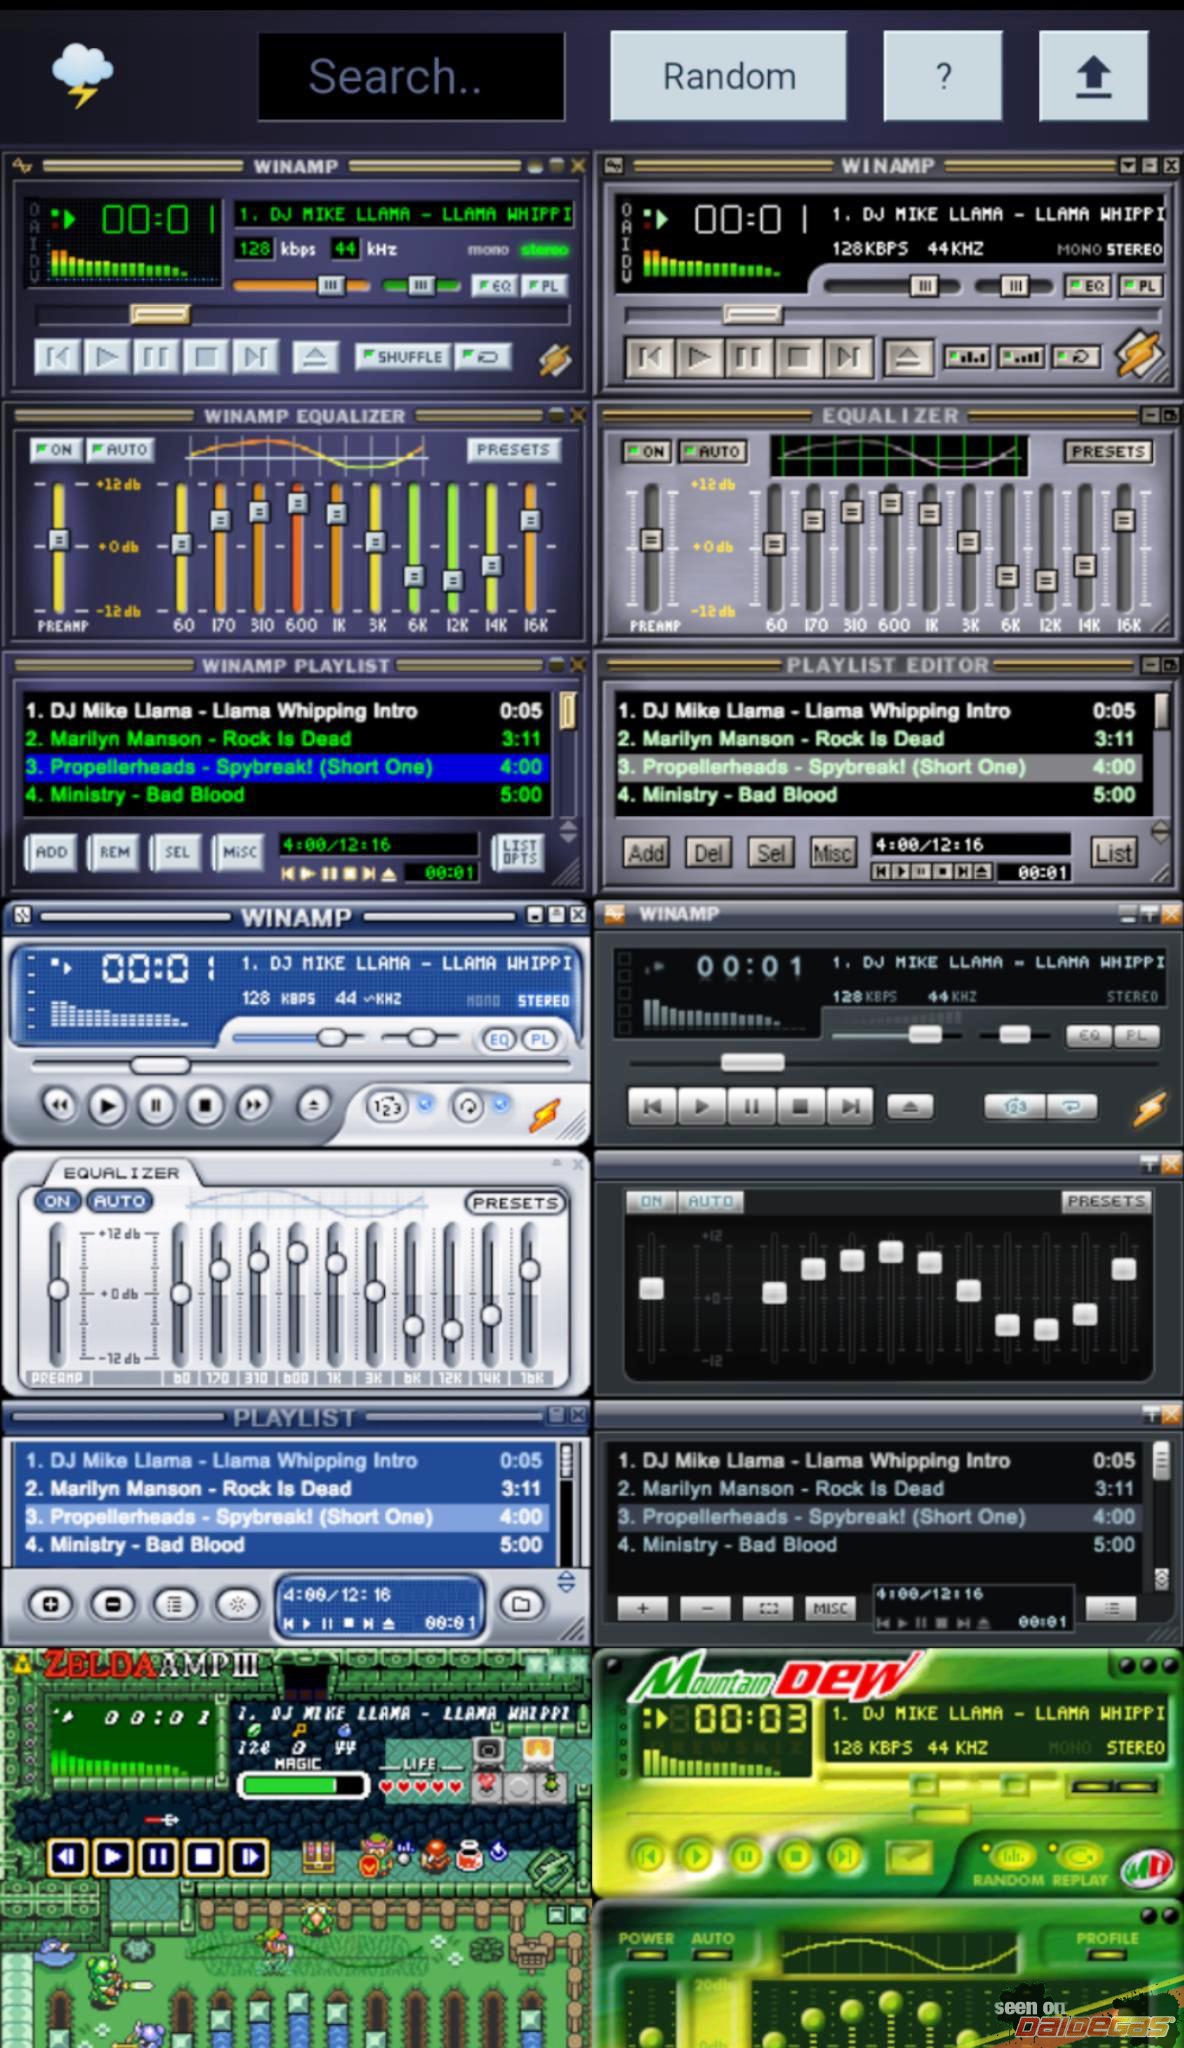Viewport: 1184px width, 2048px height.
Task: Toggle ON in gray Equalizer
Action: coord(646,452)
